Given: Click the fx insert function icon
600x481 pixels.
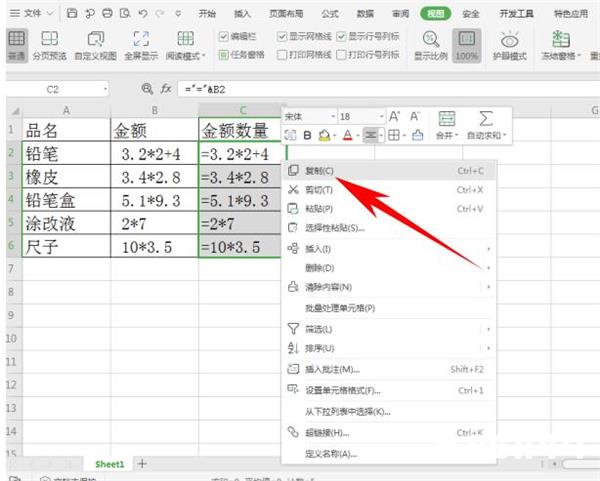Looking at the screenshot, I should click(166, 89).
